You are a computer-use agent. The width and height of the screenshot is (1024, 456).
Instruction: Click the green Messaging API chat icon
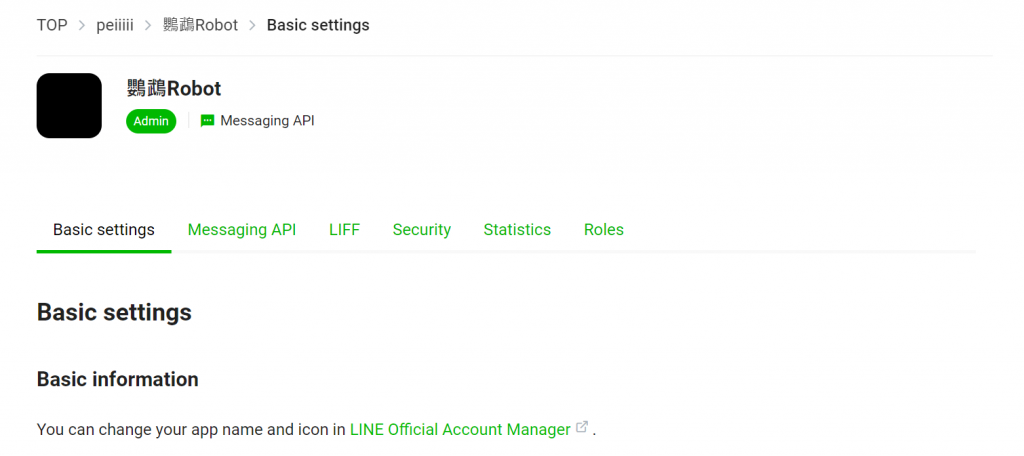click(208, 121)
